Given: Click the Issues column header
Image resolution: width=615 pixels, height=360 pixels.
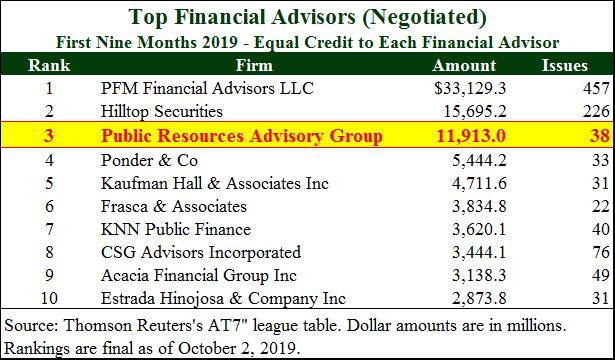Looking at the screenshot, I should coord(565,65).
